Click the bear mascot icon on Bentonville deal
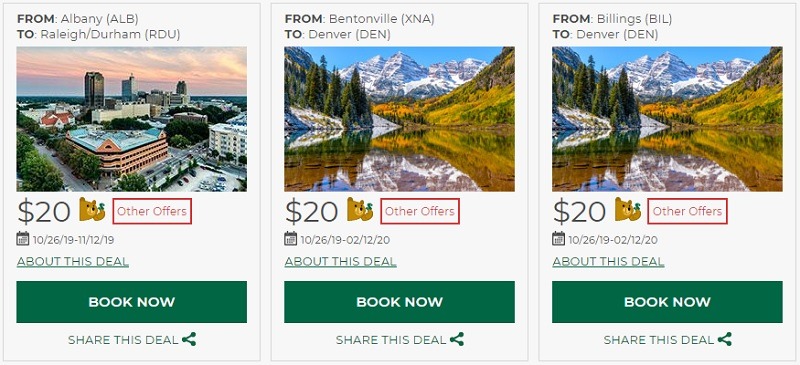This screenshot has width=800, height=365. [x=360, y=210]
